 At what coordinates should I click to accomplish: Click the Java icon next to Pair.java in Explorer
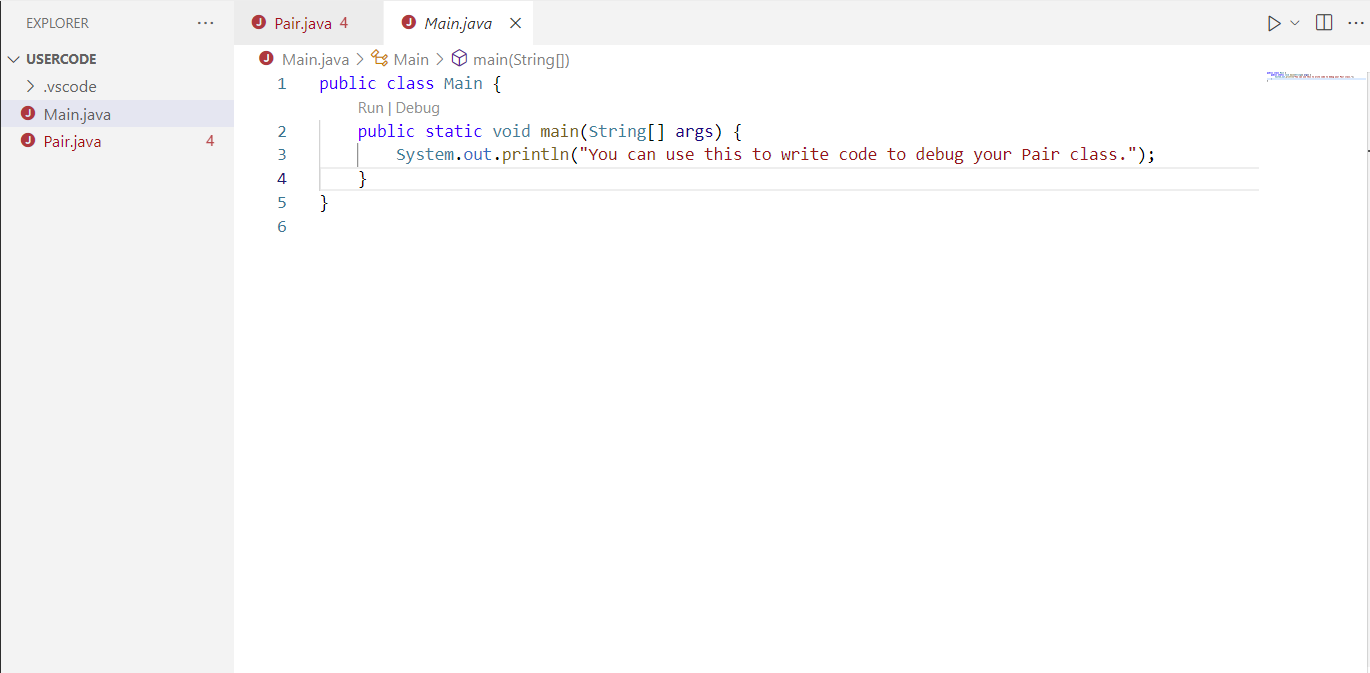pyautogui.click(x=29, y=141)
